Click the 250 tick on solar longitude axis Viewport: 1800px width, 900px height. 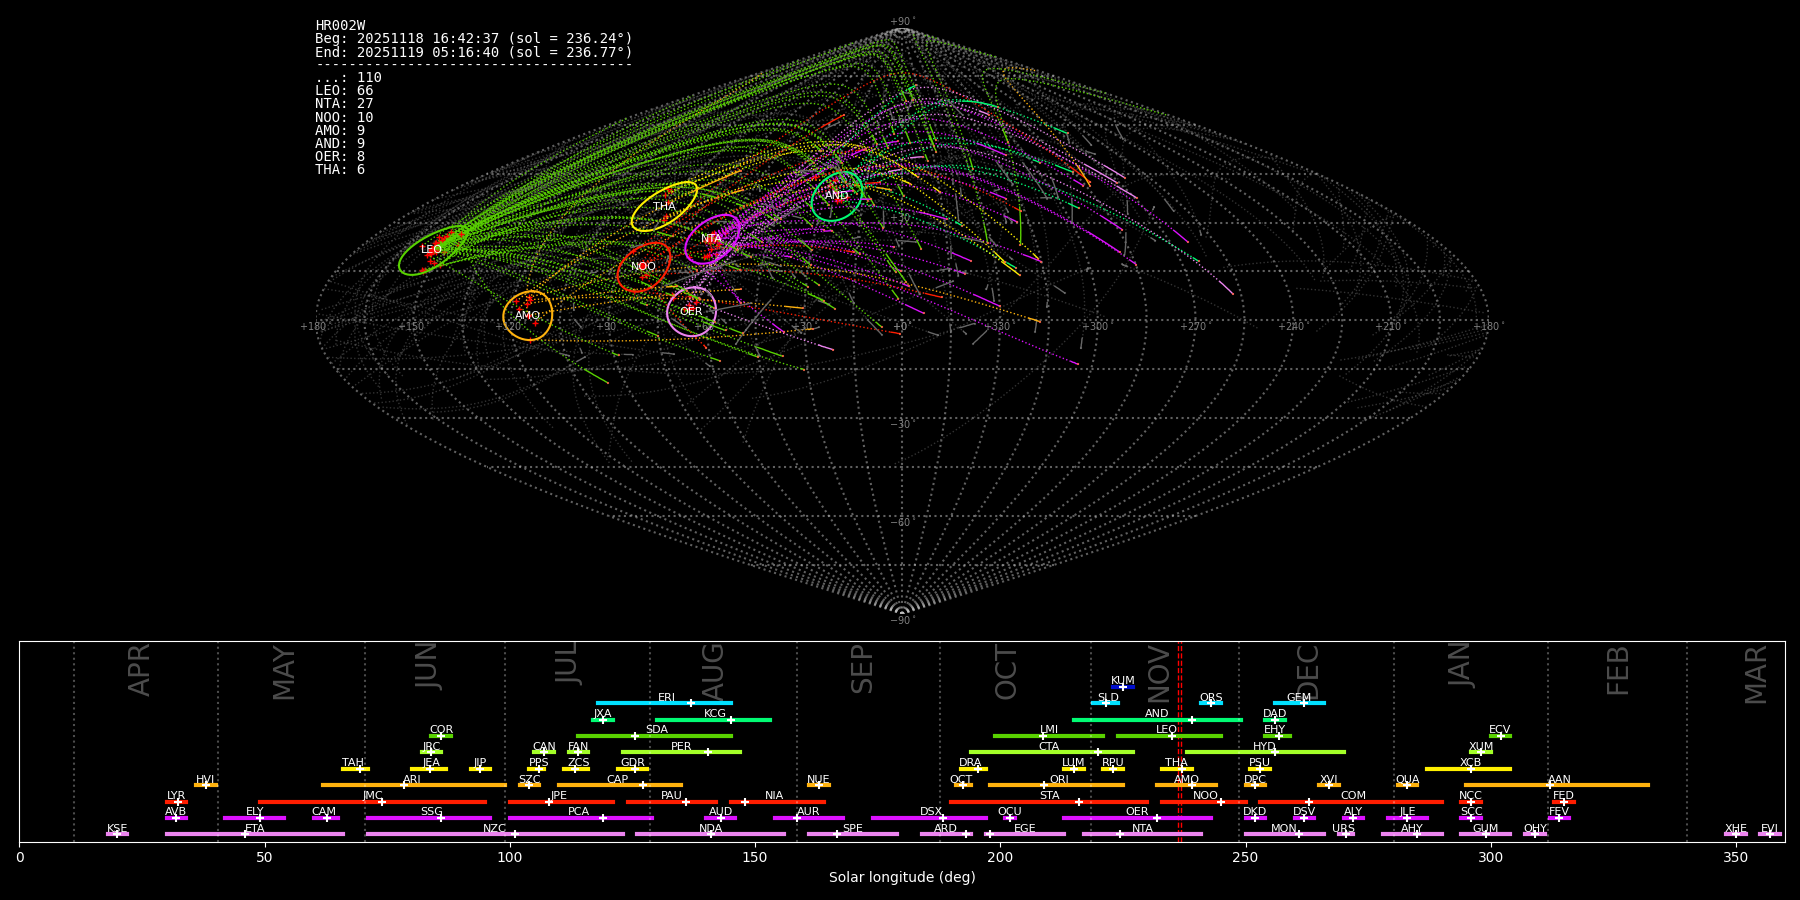pos(1245,857)
